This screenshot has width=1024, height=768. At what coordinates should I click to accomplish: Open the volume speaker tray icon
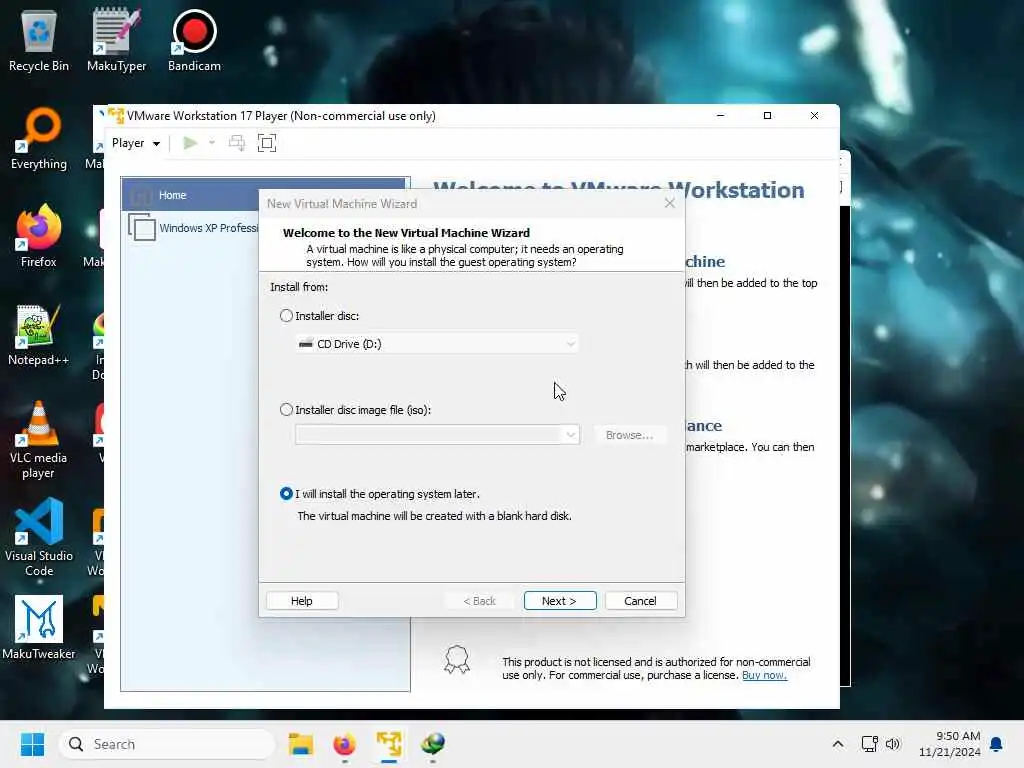click(893, 744)
